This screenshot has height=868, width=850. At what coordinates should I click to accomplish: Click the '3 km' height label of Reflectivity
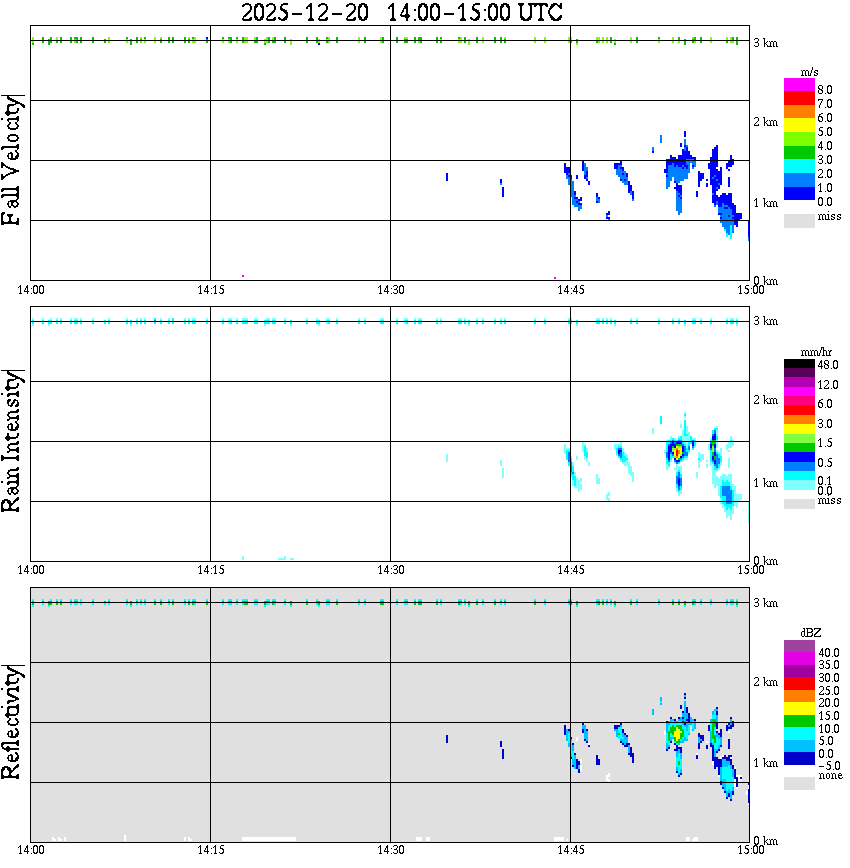765,603
